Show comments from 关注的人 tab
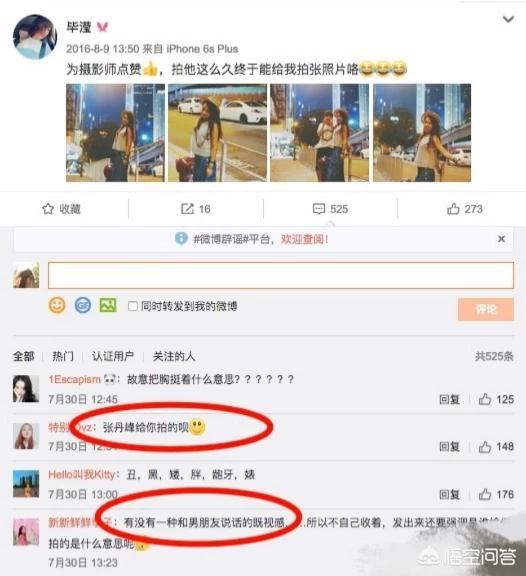The image size is (526, 576). click(174, 356)
